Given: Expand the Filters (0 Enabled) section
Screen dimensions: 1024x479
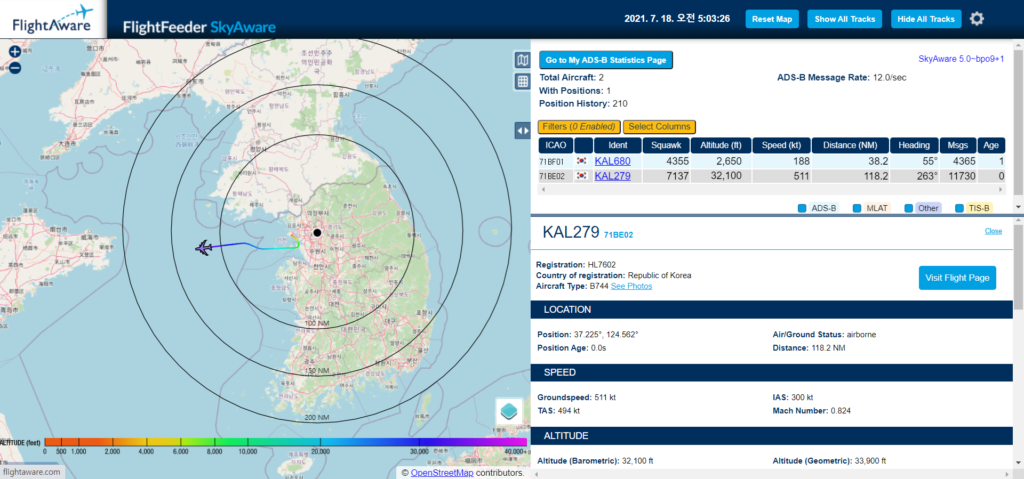Looking at the screenshot, I should coord(579,127).
